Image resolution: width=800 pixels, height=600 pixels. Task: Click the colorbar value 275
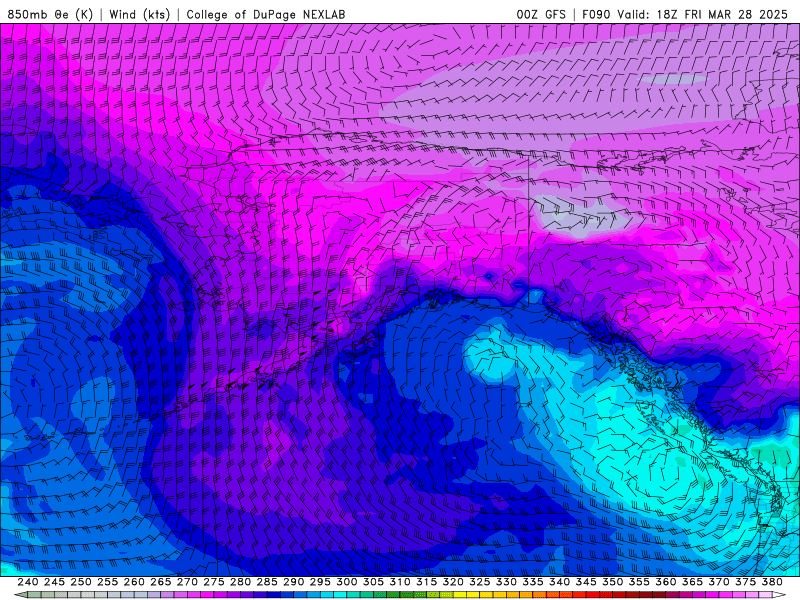[214, 582]
